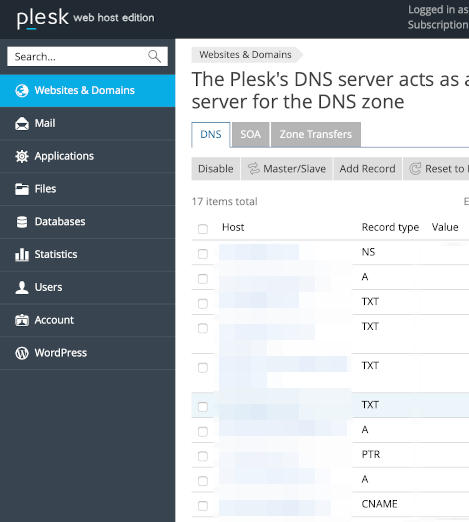Click the CNAME record type cell

(379, 504)
